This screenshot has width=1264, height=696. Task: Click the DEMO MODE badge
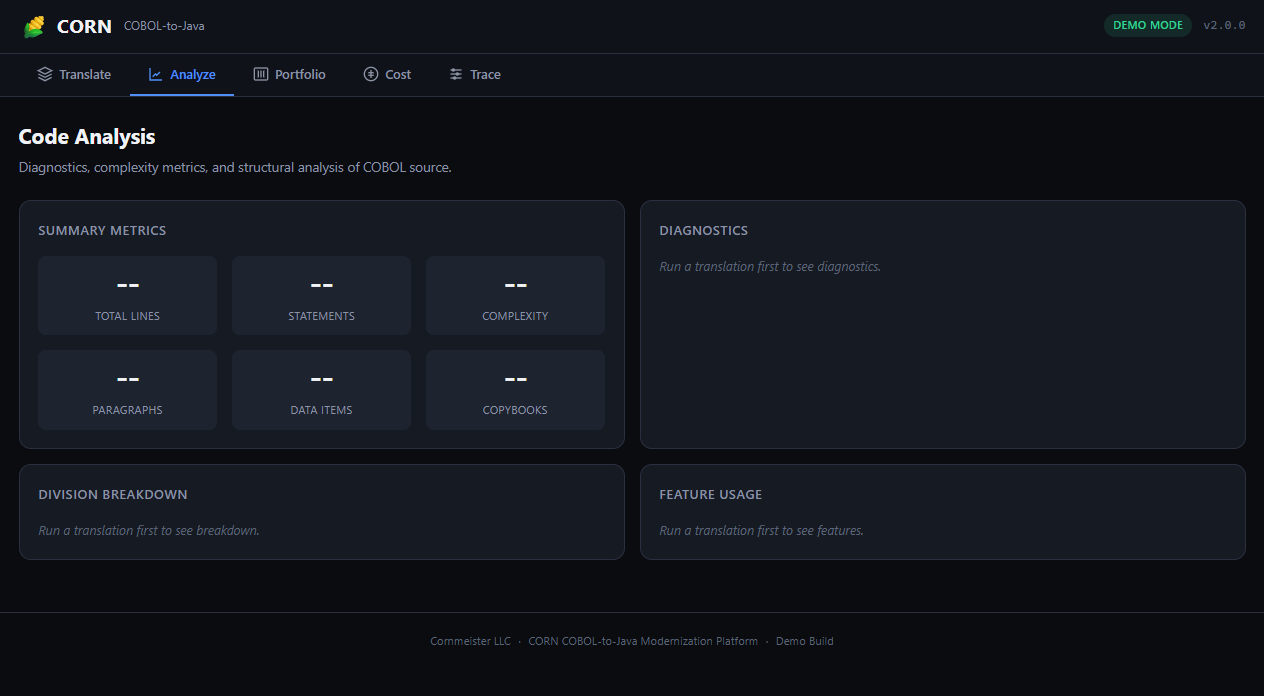[1147, 25]
